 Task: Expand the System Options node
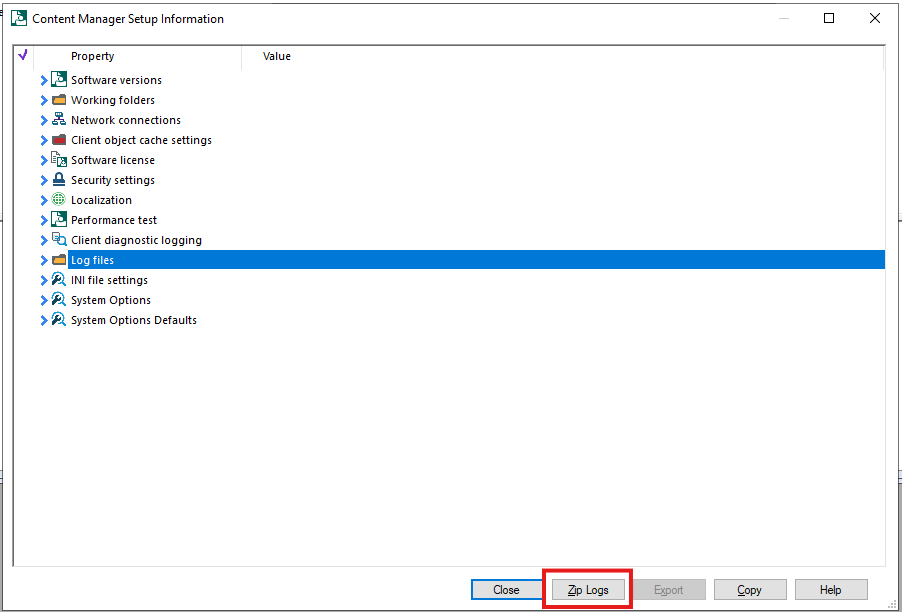point(44,300)
